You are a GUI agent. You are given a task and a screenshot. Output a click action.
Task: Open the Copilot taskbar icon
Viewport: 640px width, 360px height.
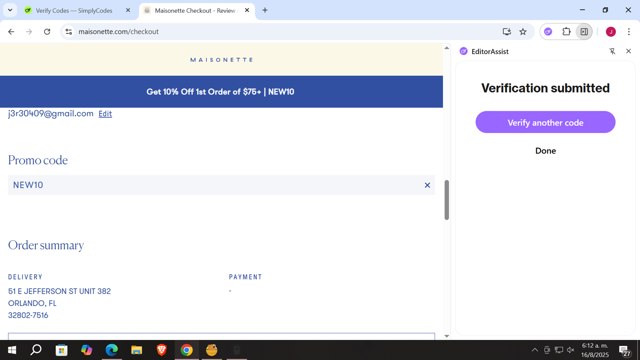87,350
